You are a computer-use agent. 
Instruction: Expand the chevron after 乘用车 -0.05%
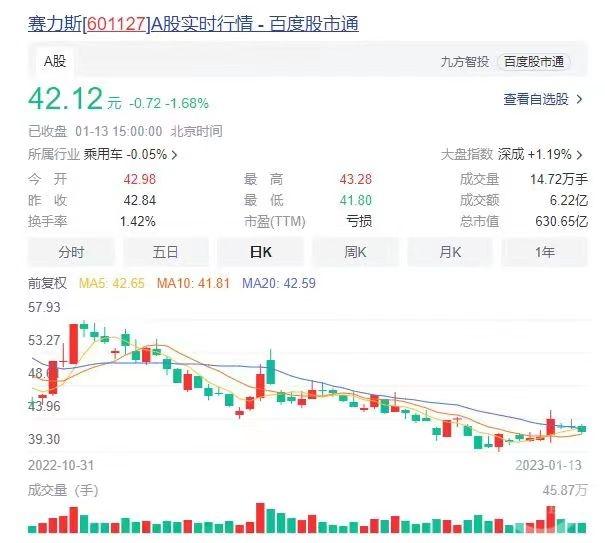[x=174, y=155]
